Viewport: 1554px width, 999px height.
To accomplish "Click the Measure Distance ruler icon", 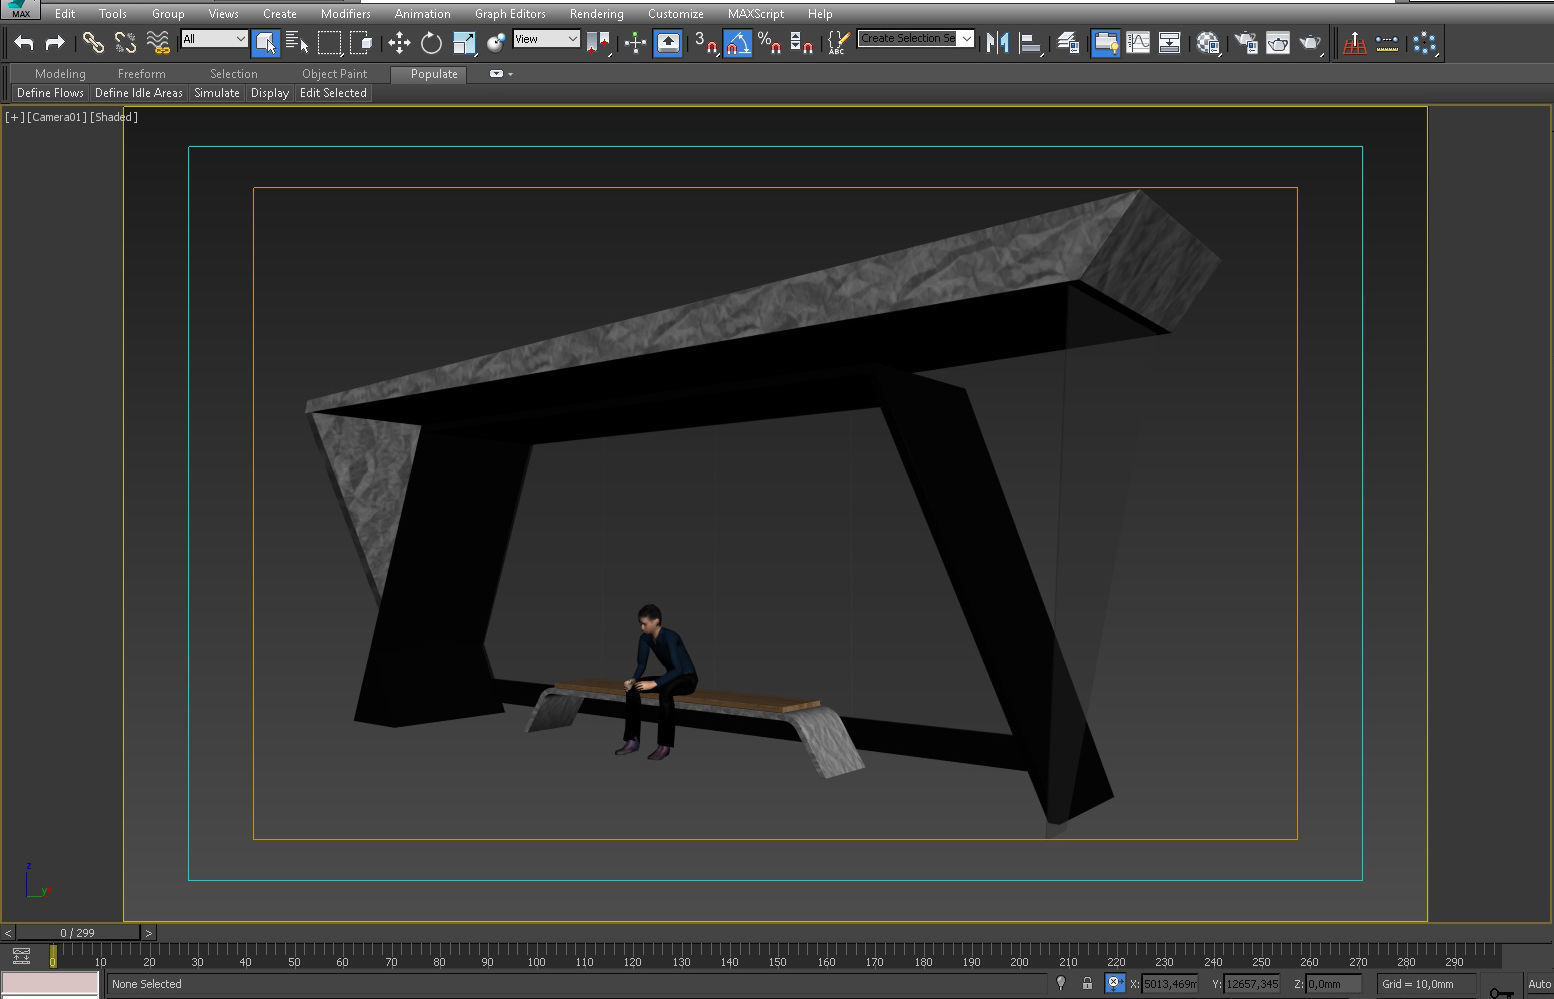I will point(1387,42).
